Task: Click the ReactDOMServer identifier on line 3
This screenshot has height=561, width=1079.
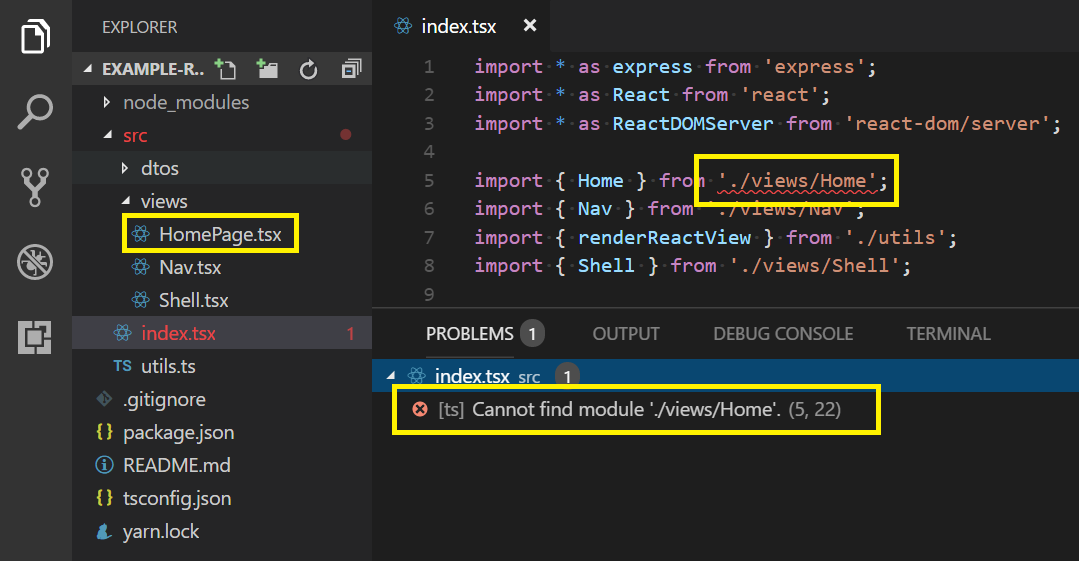Action: [693, 124]
